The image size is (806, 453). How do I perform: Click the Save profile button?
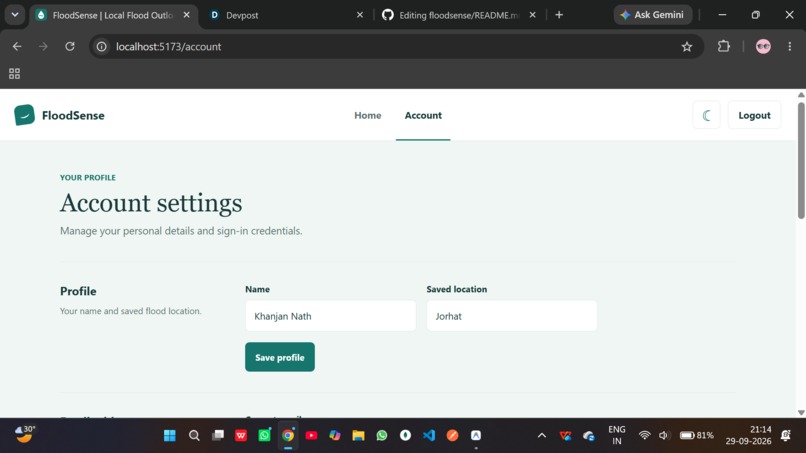(x=280, y=357)
